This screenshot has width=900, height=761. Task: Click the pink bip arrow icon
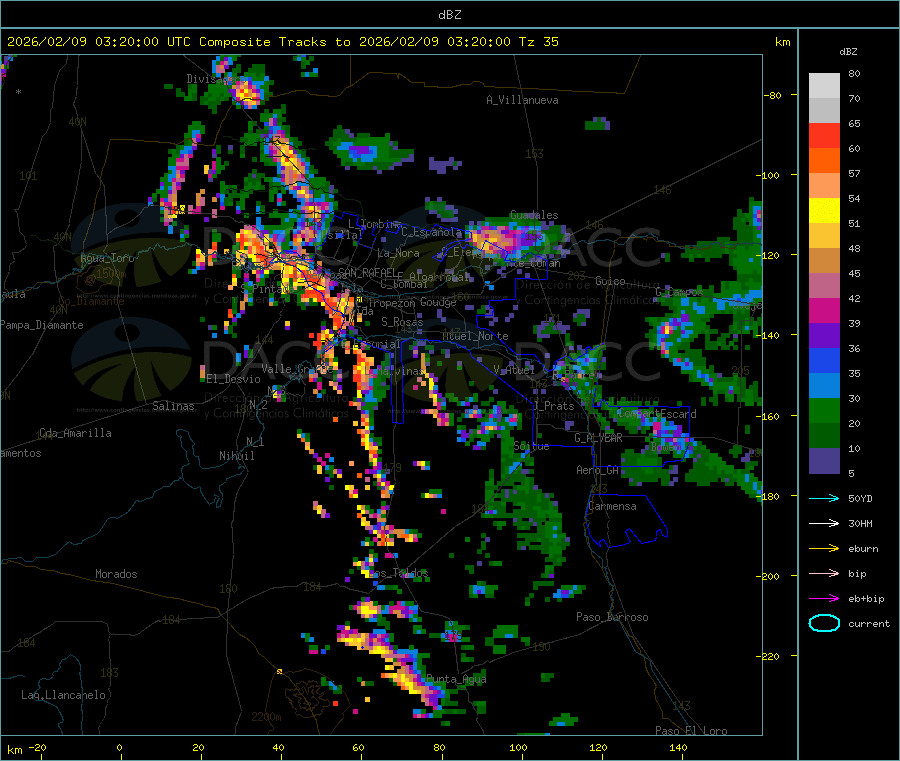(x=824, y=573)
